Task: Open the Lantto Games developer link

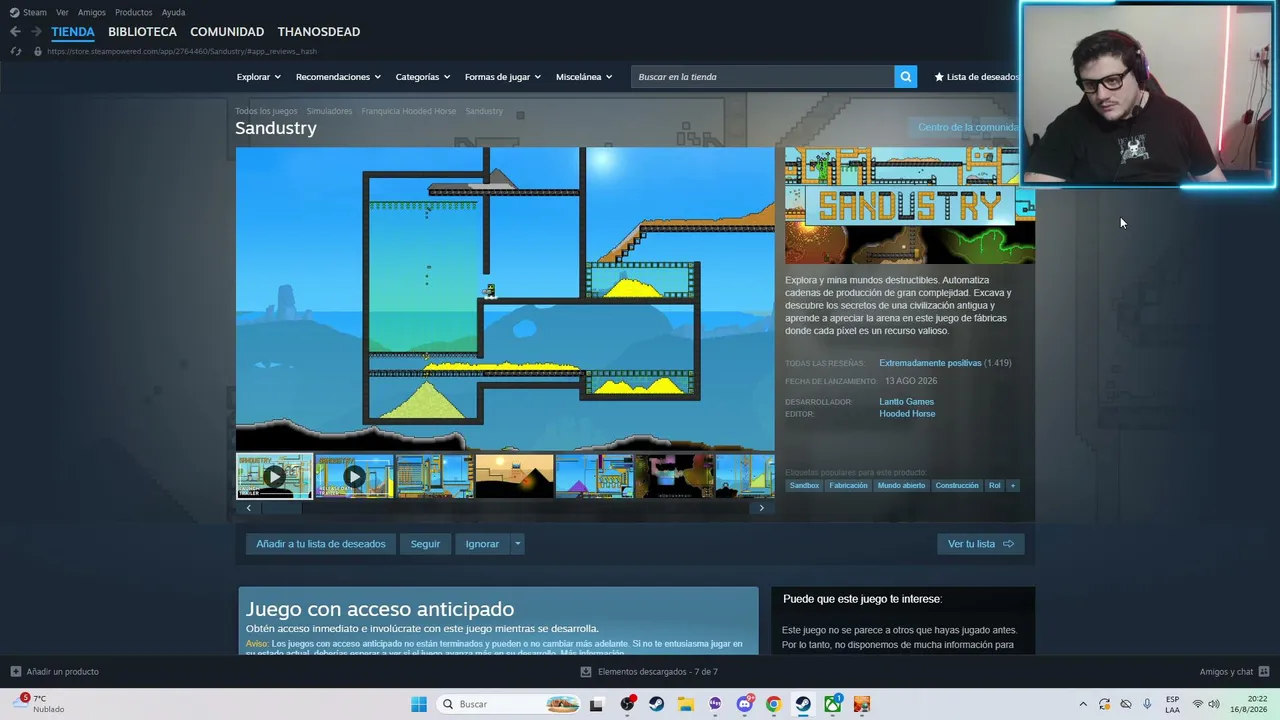Action: (x=906, y=402)
